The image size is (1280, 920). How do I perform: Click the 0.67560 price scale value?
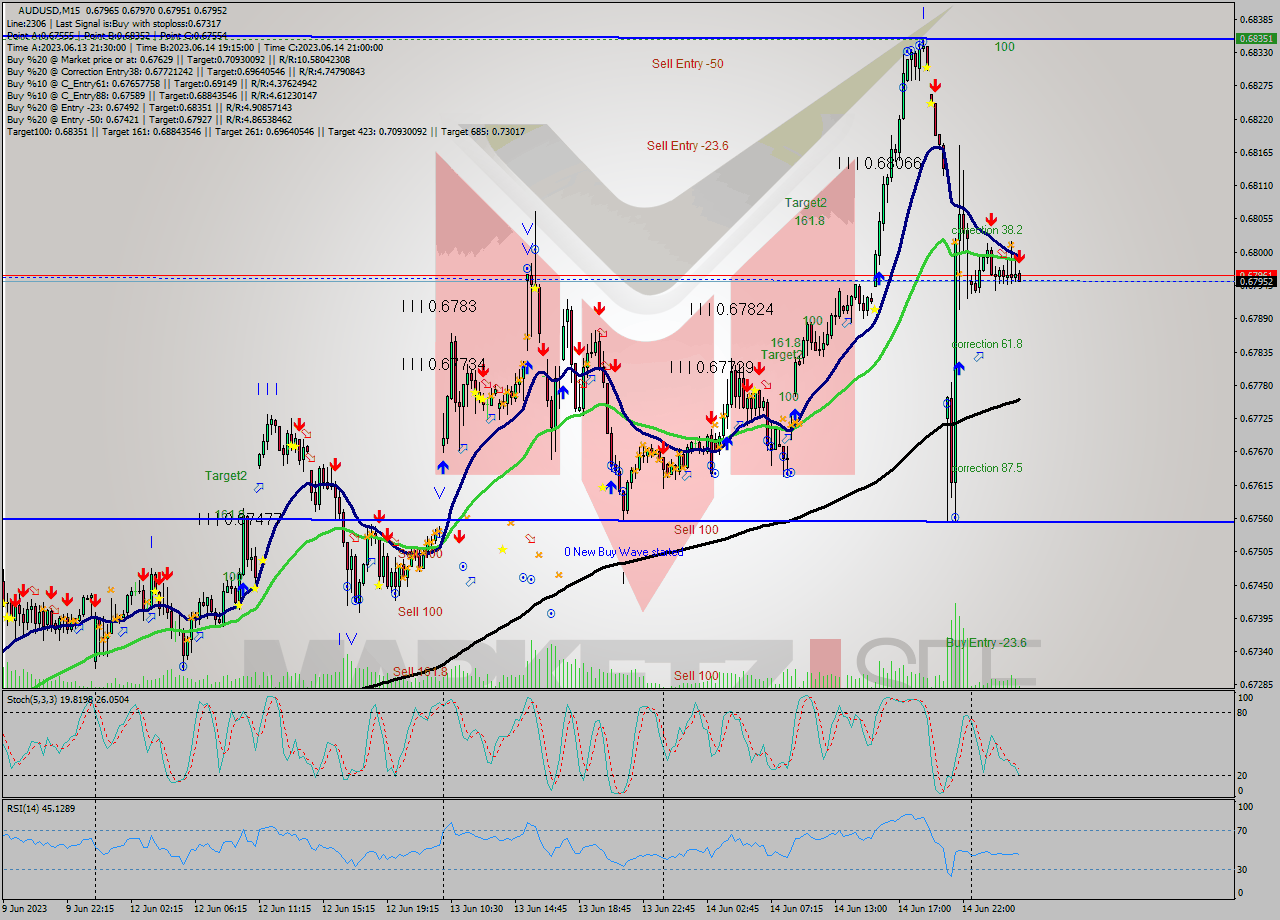point(1256,518)
